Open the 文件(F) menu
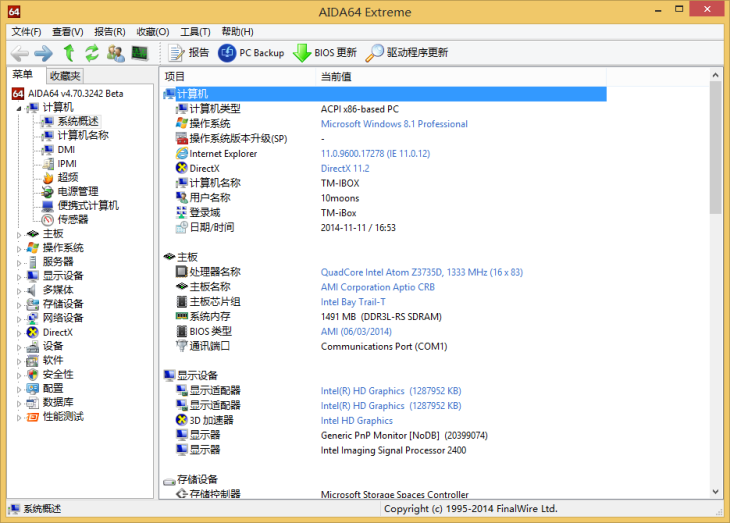 tap(26, 32)
